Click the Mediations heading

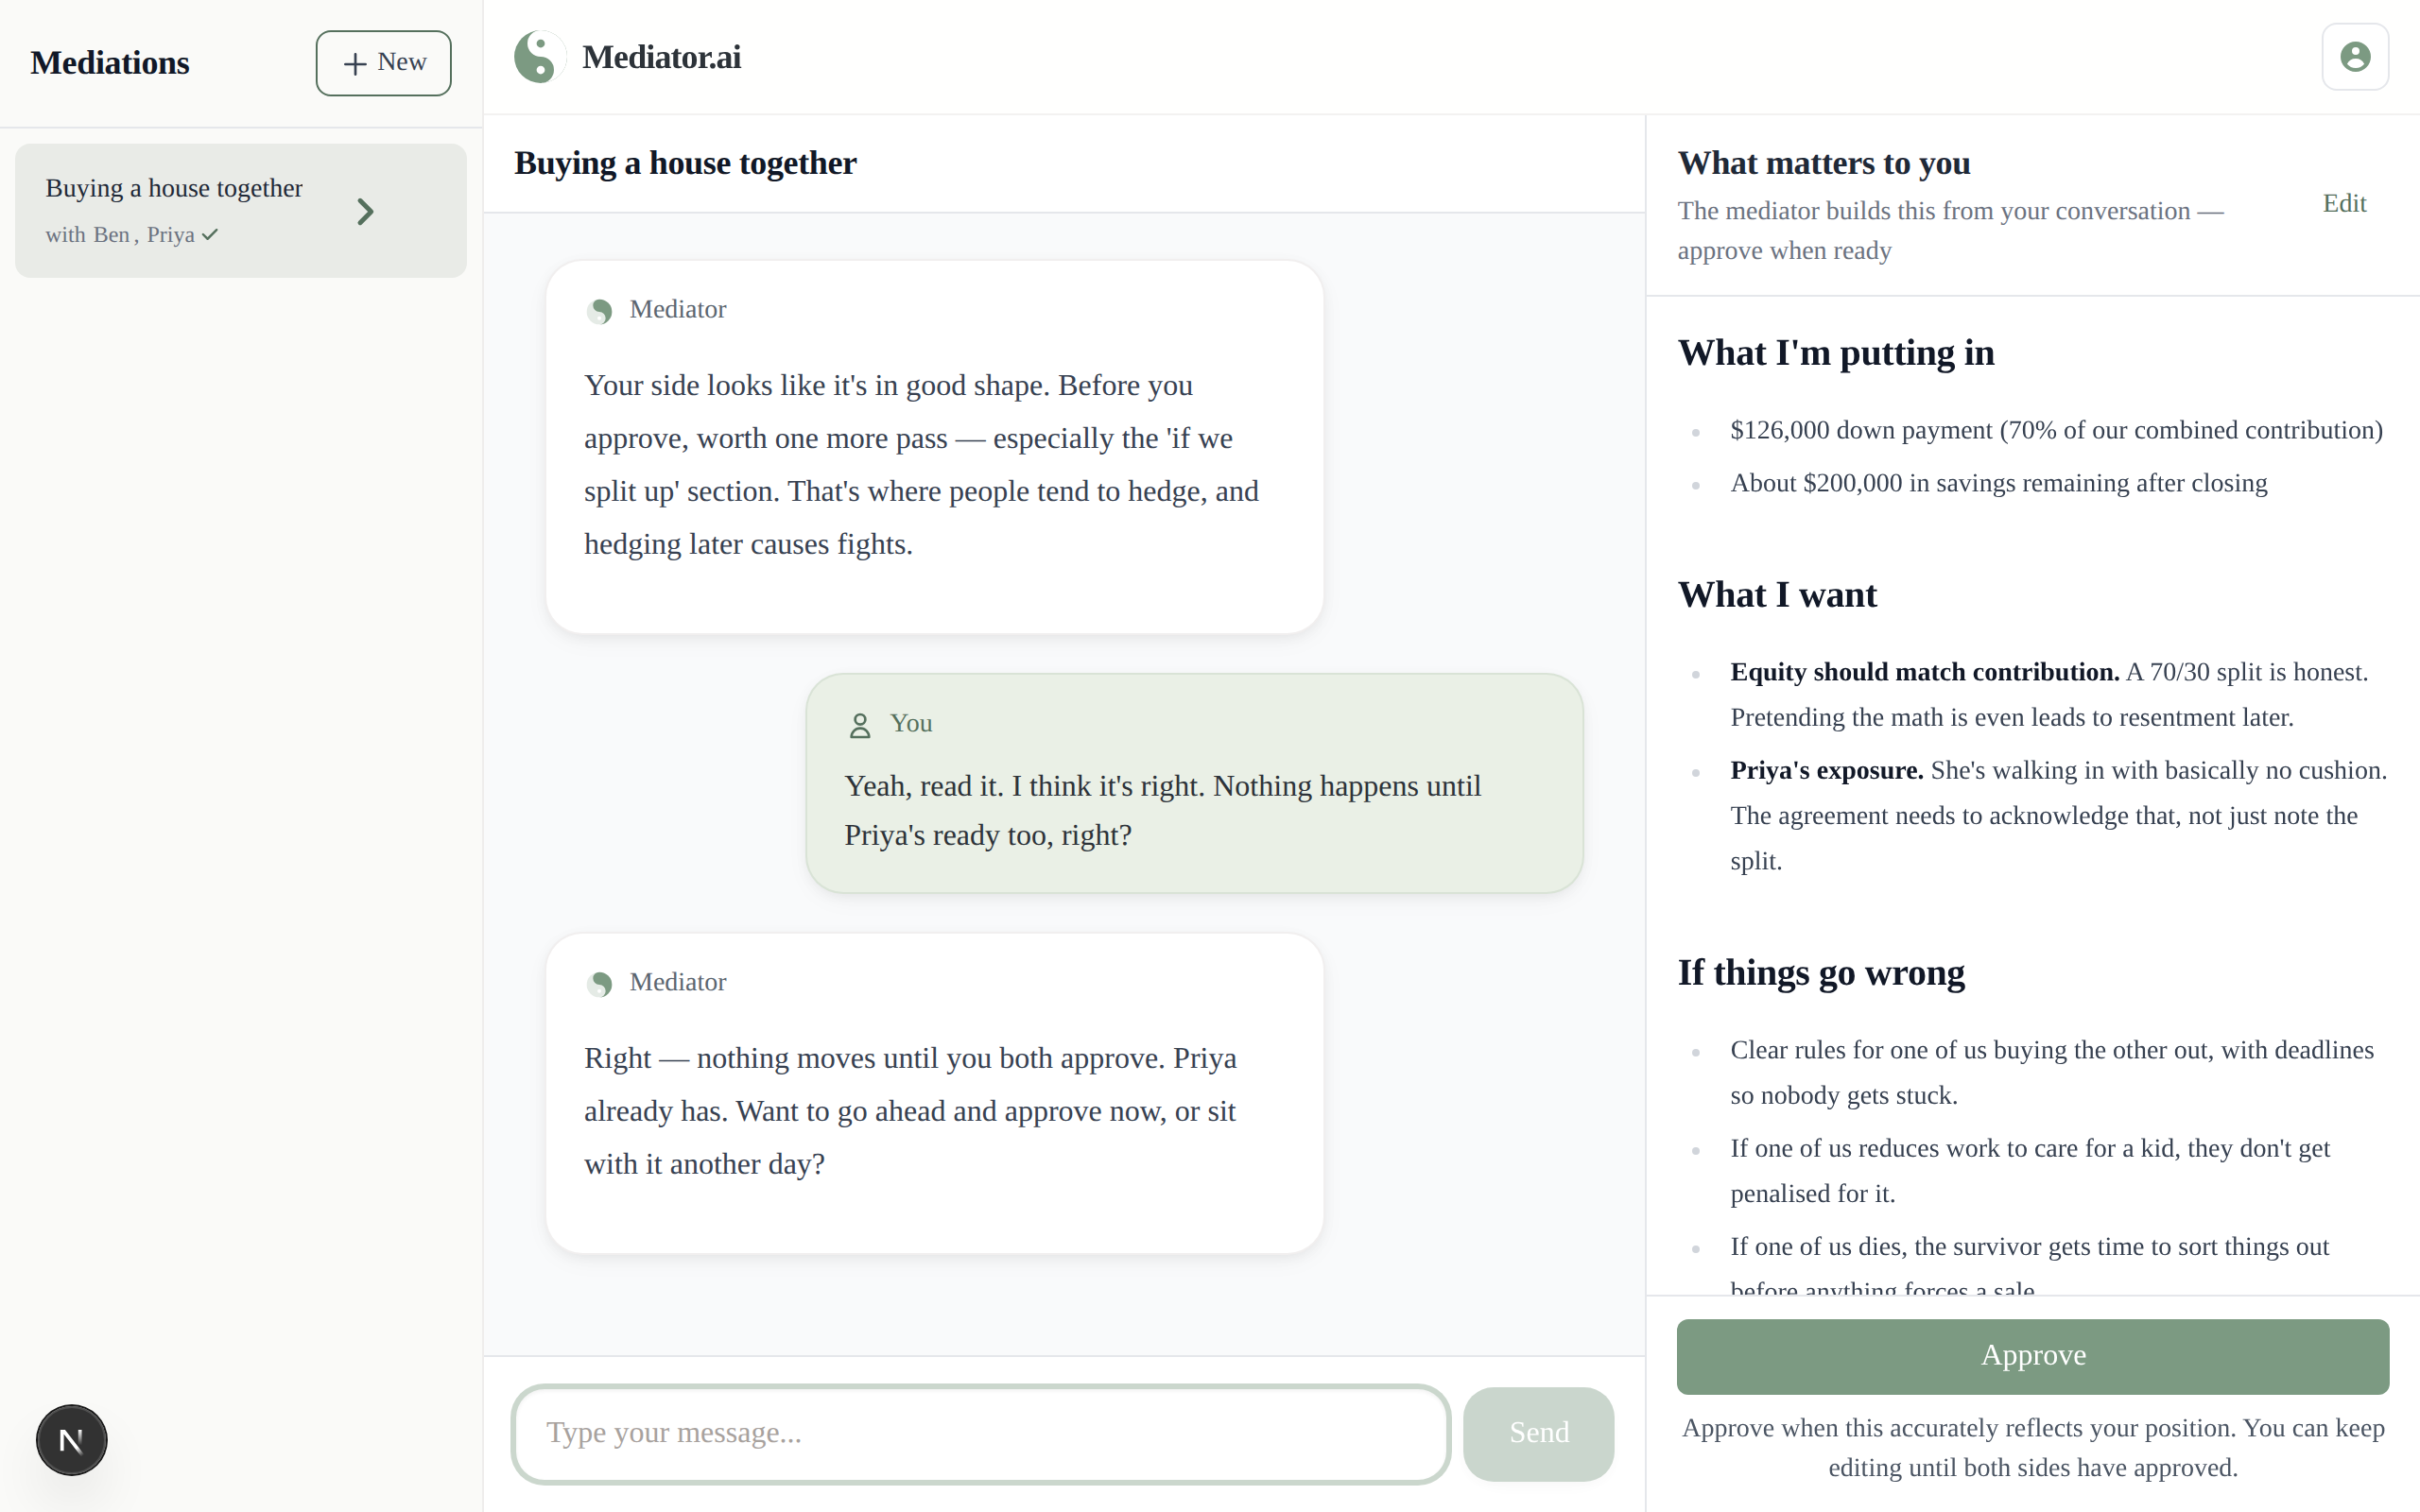(110, 62)
